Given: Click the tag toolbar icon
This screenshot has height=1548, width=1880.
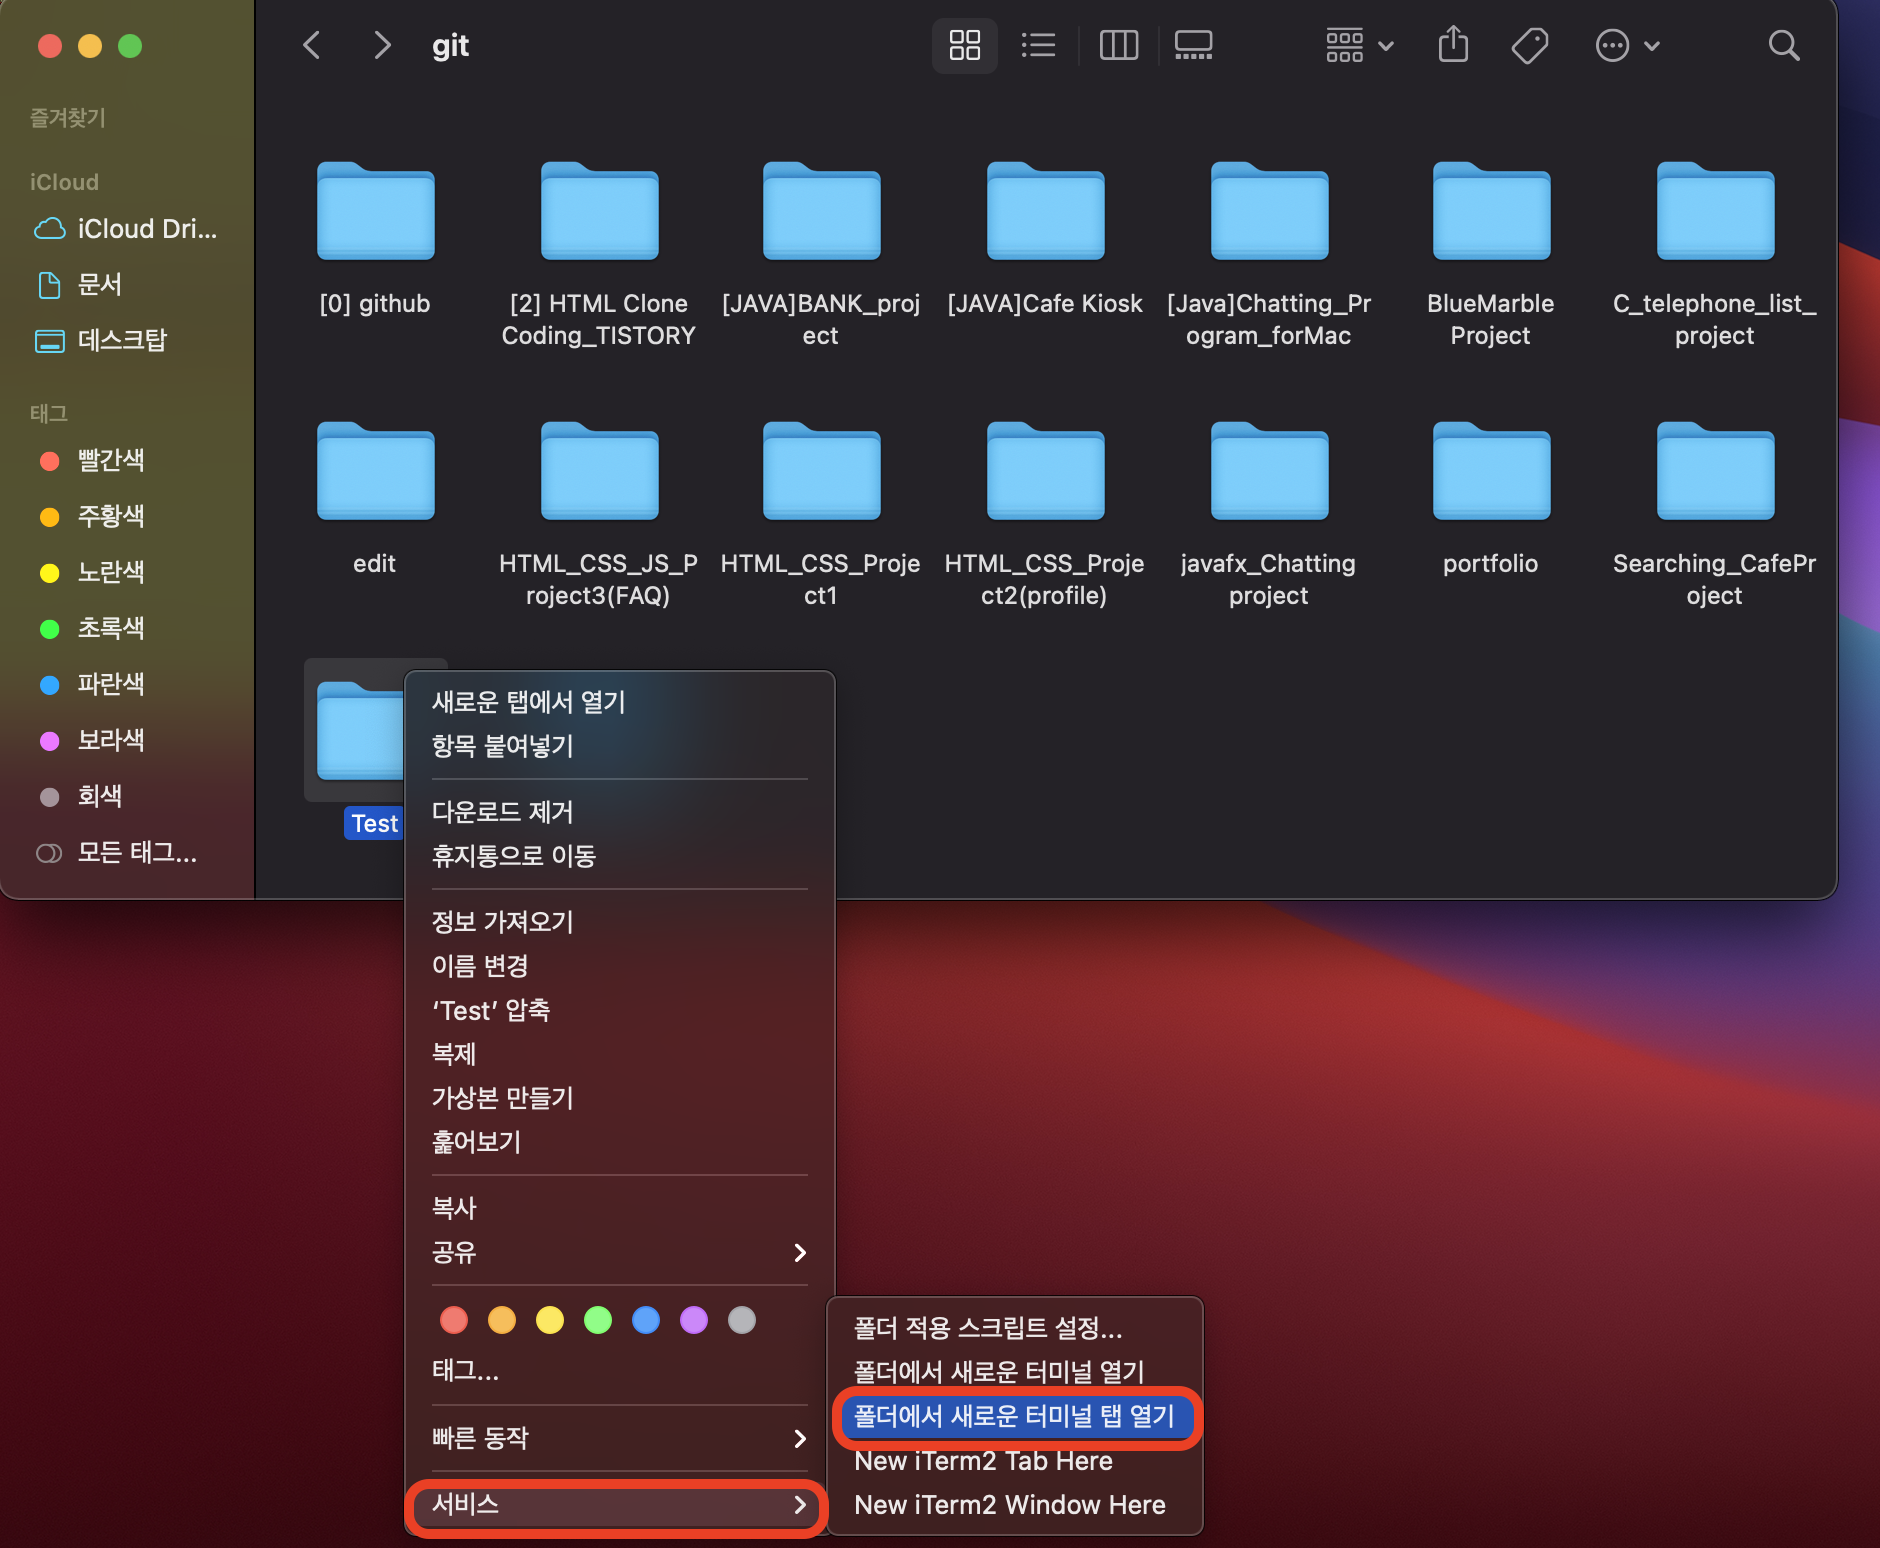Looking at the screenshot, I should click(x=1529, y=46).
